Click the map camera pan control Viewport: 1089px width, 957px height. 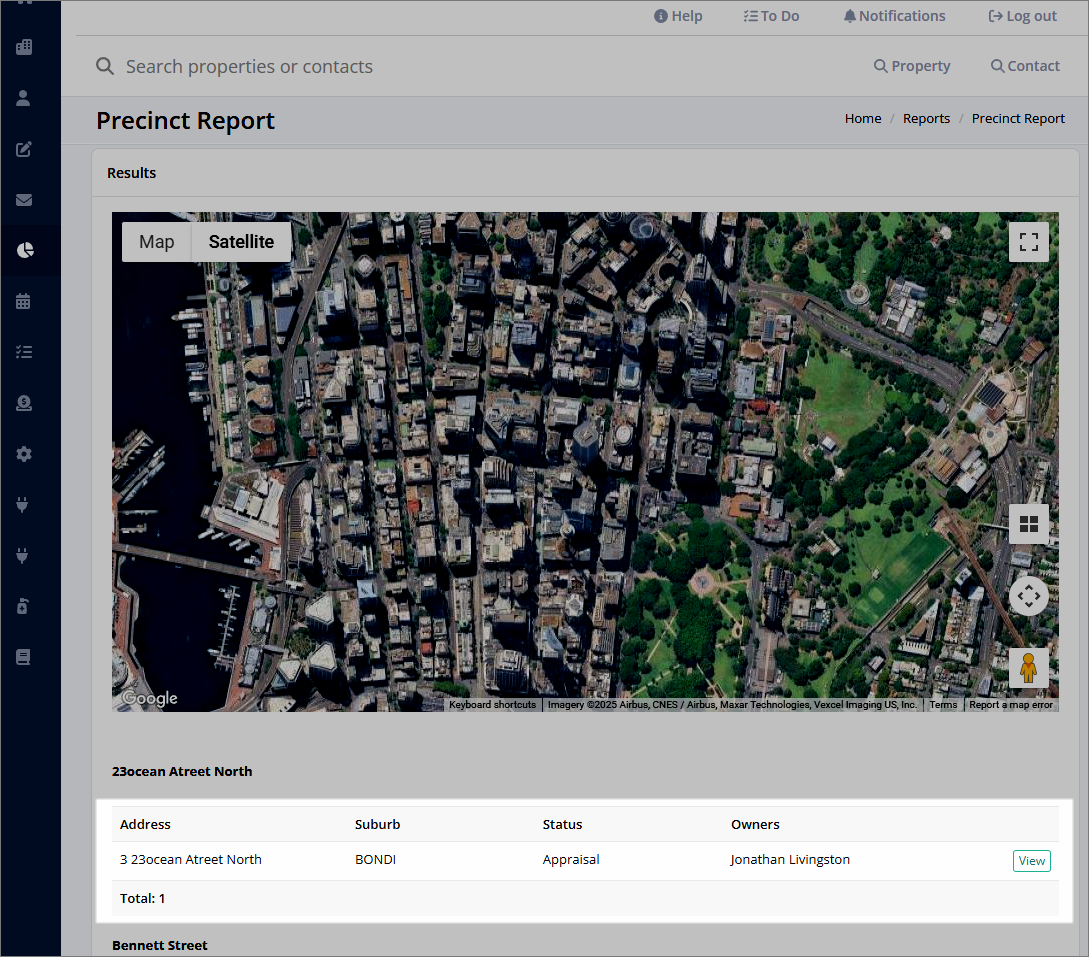tap(1029, 596)
